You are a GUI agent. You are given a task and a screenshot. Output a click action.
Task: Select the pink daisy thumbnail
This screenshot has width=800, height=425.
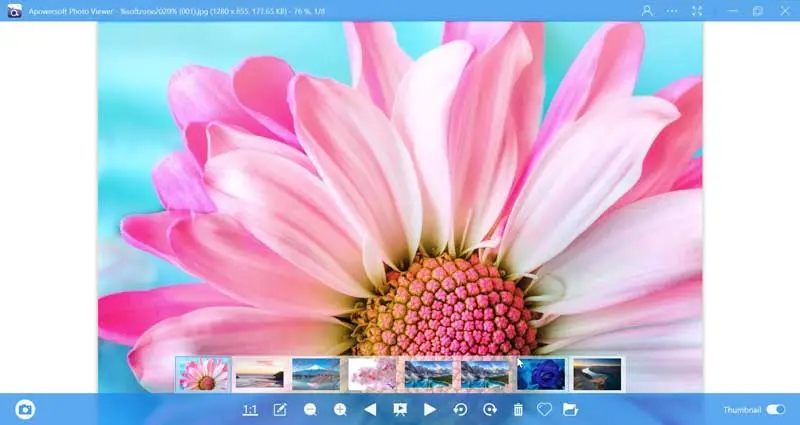[x=204, y=374]
